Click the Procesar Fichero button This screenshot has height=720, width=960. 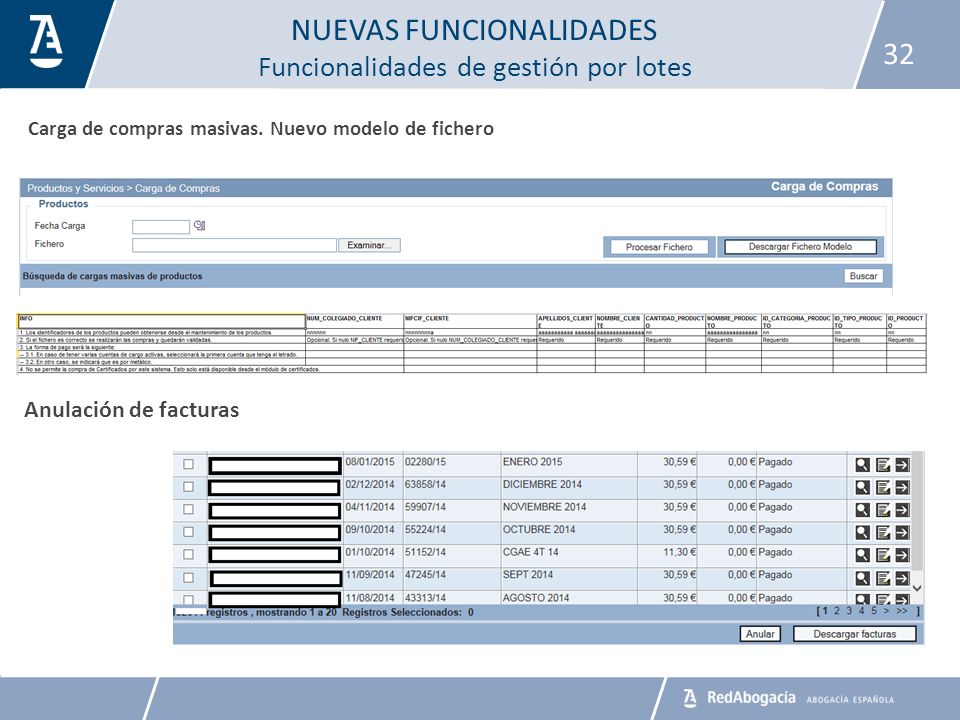(659, 247)
